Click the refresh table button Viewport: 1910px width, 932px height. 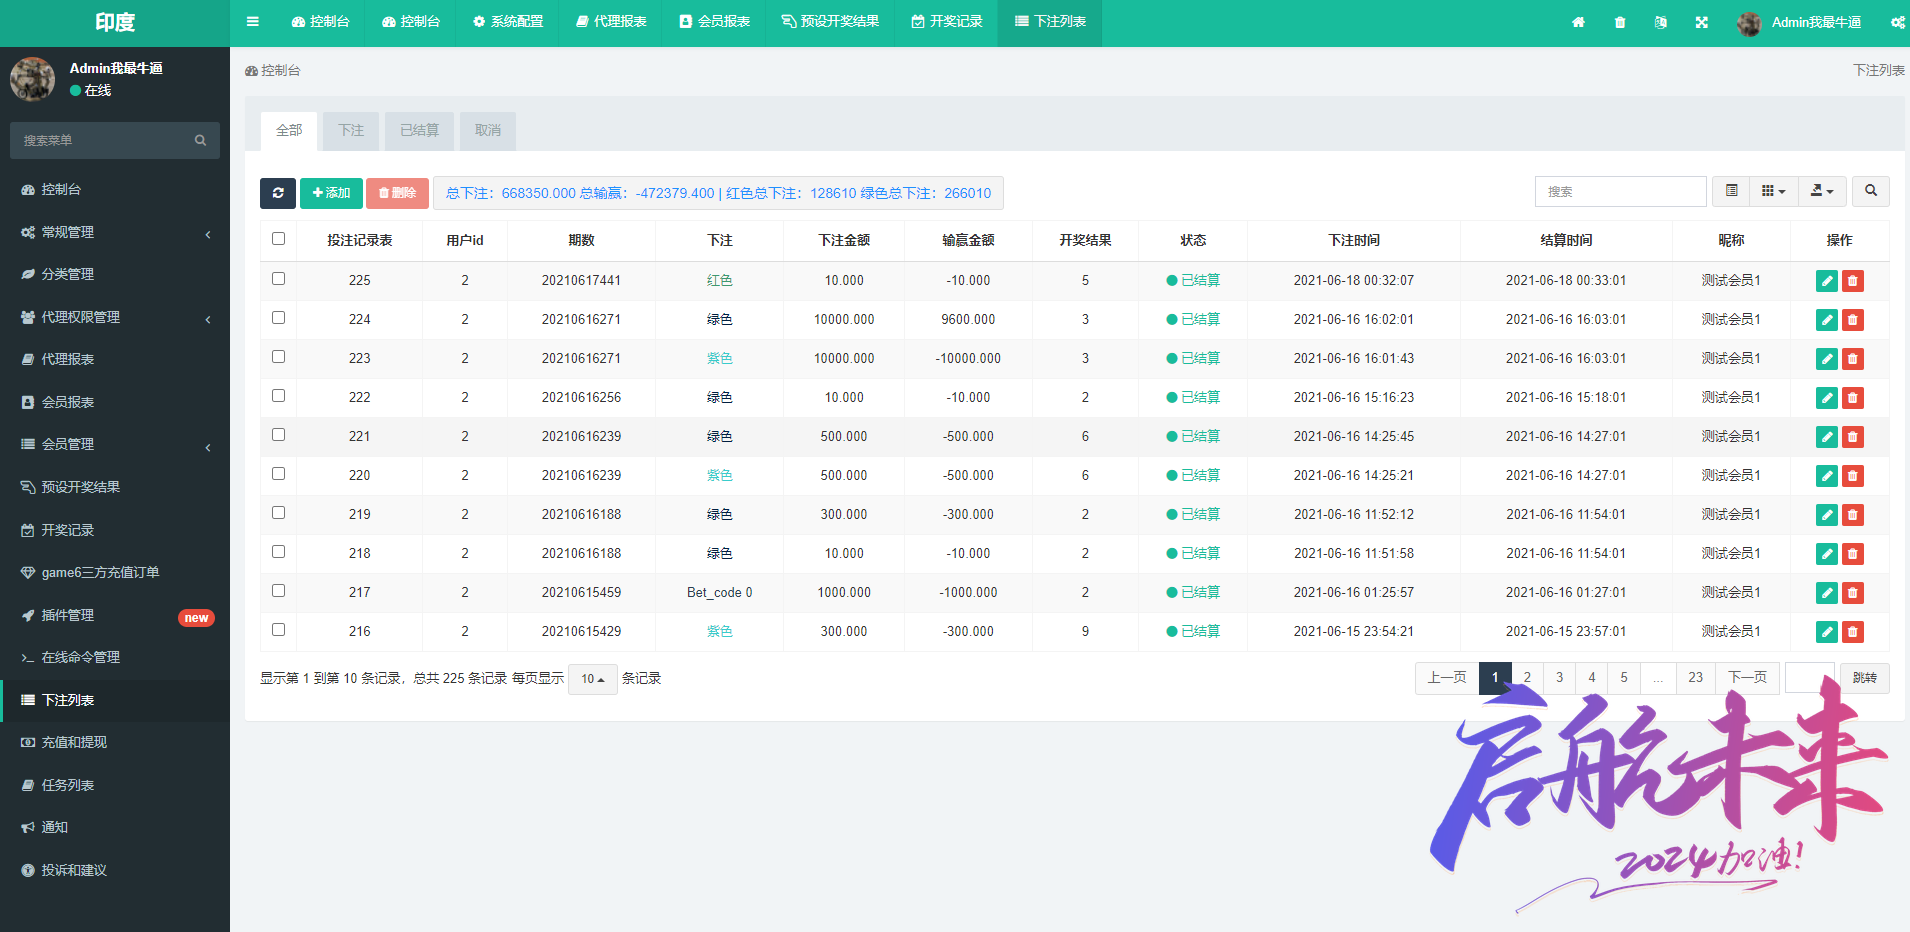pos(278,193)
